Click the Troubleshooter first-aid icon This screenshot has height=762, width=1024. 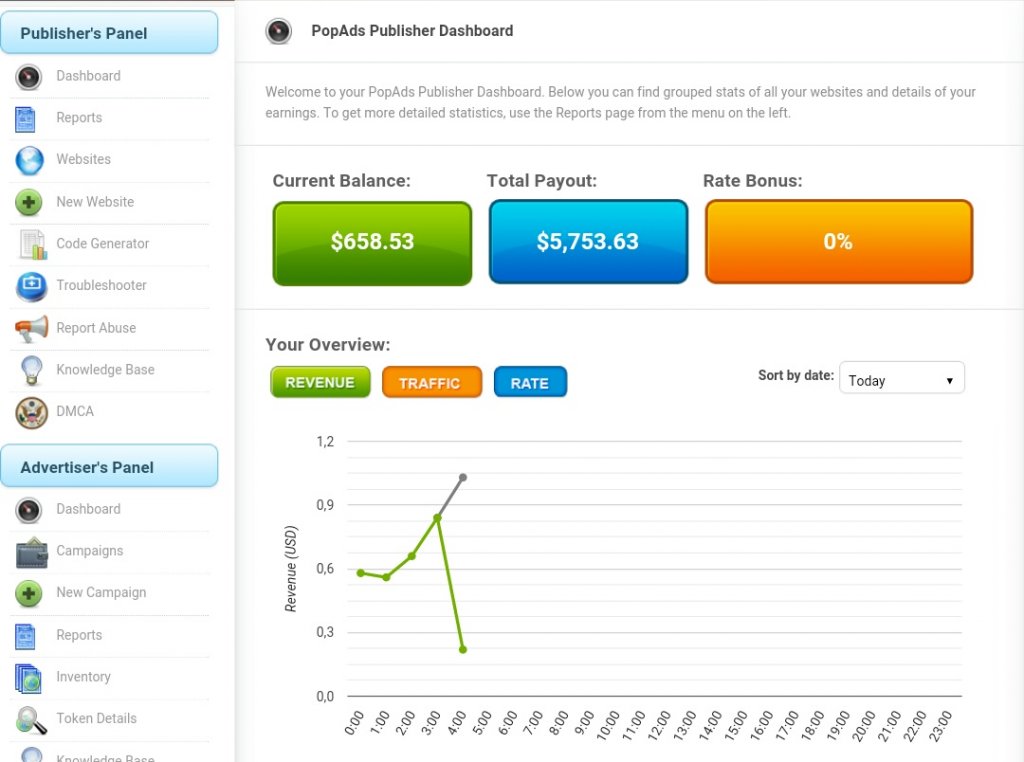pyautogui.click(x=31, y=286)
